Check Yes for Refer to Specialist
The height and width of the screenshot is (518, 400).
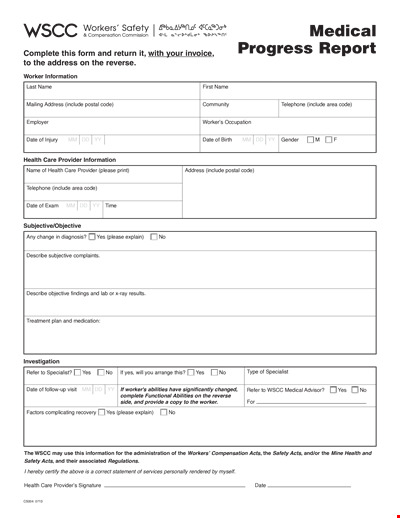(x=77, y=372)
